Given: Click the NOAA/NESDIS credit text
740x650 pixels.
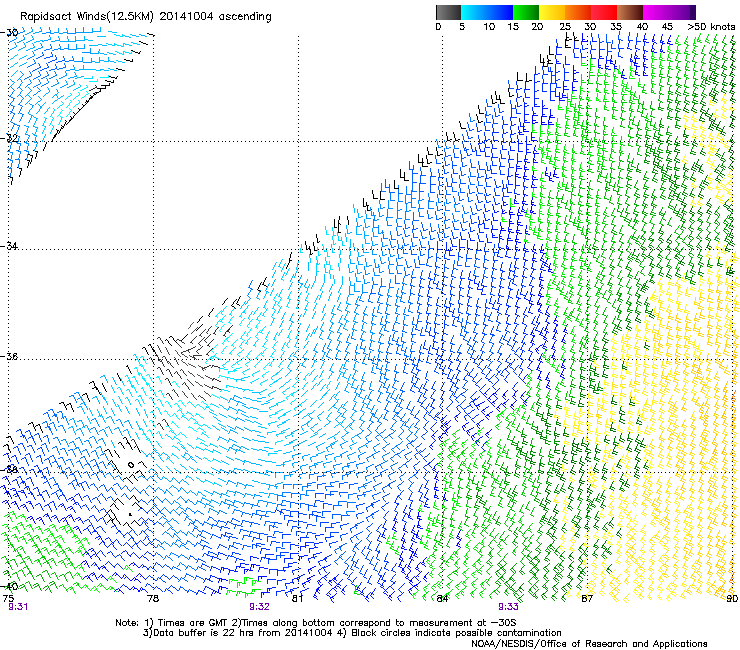Looking at the screenshot, I should (589, 643).
